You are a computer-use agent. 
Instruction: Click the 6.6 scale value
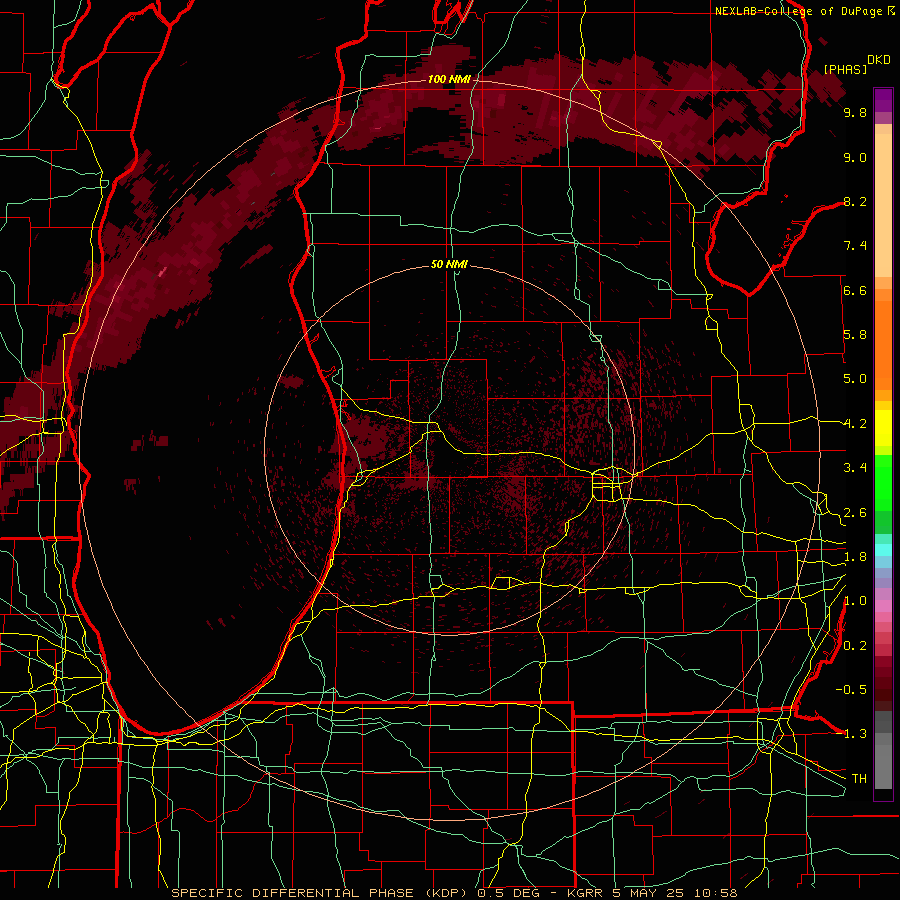tap(855, 290)
